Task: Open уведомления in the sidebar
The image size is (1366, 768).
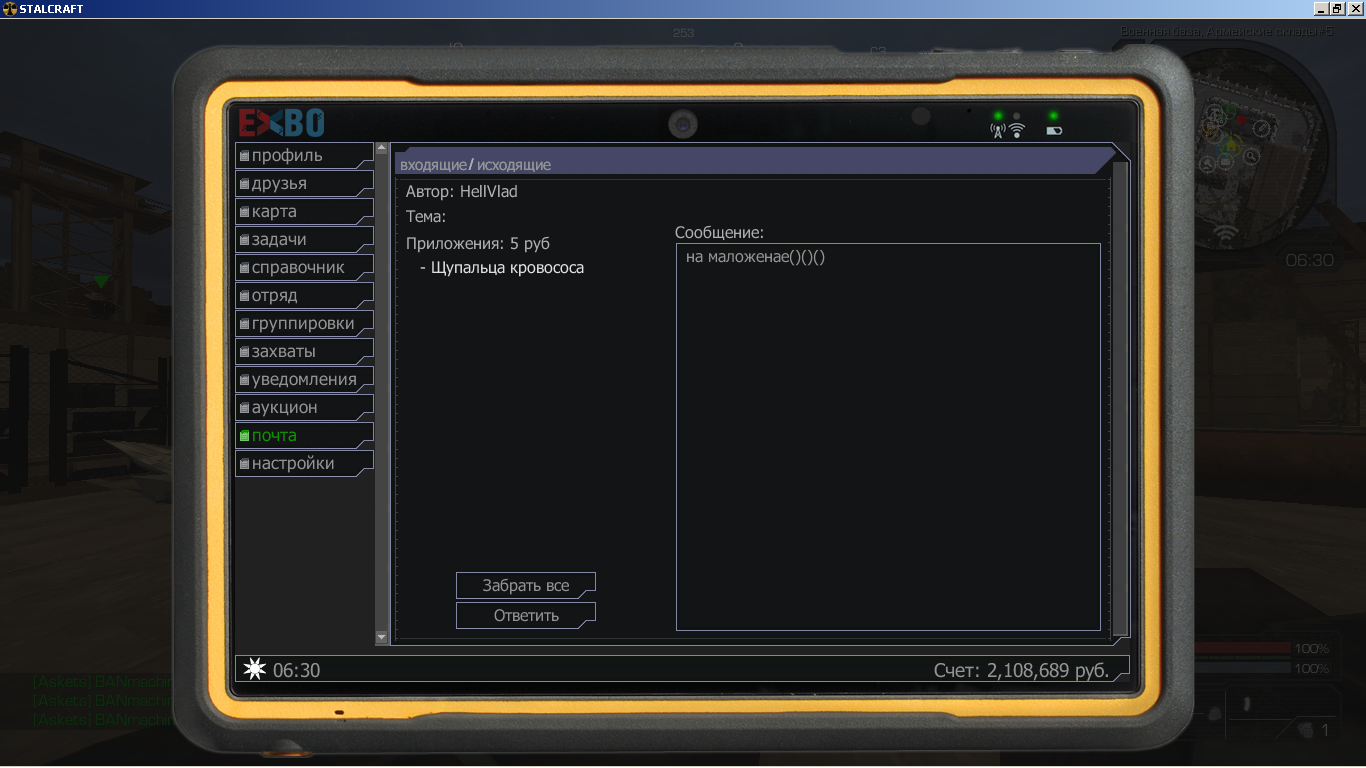Action: coord(304,380)
